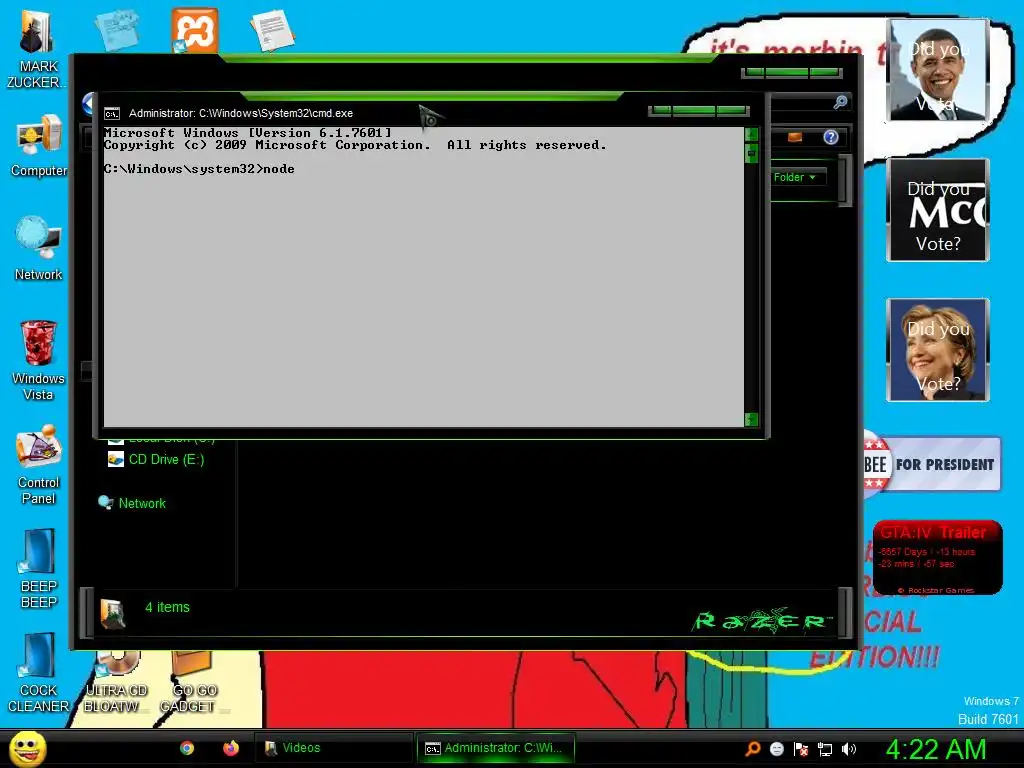Open the ULTRA CD BLOATW desktop icon
Viewport: 1024px width, 768px height.
(116, 682)
